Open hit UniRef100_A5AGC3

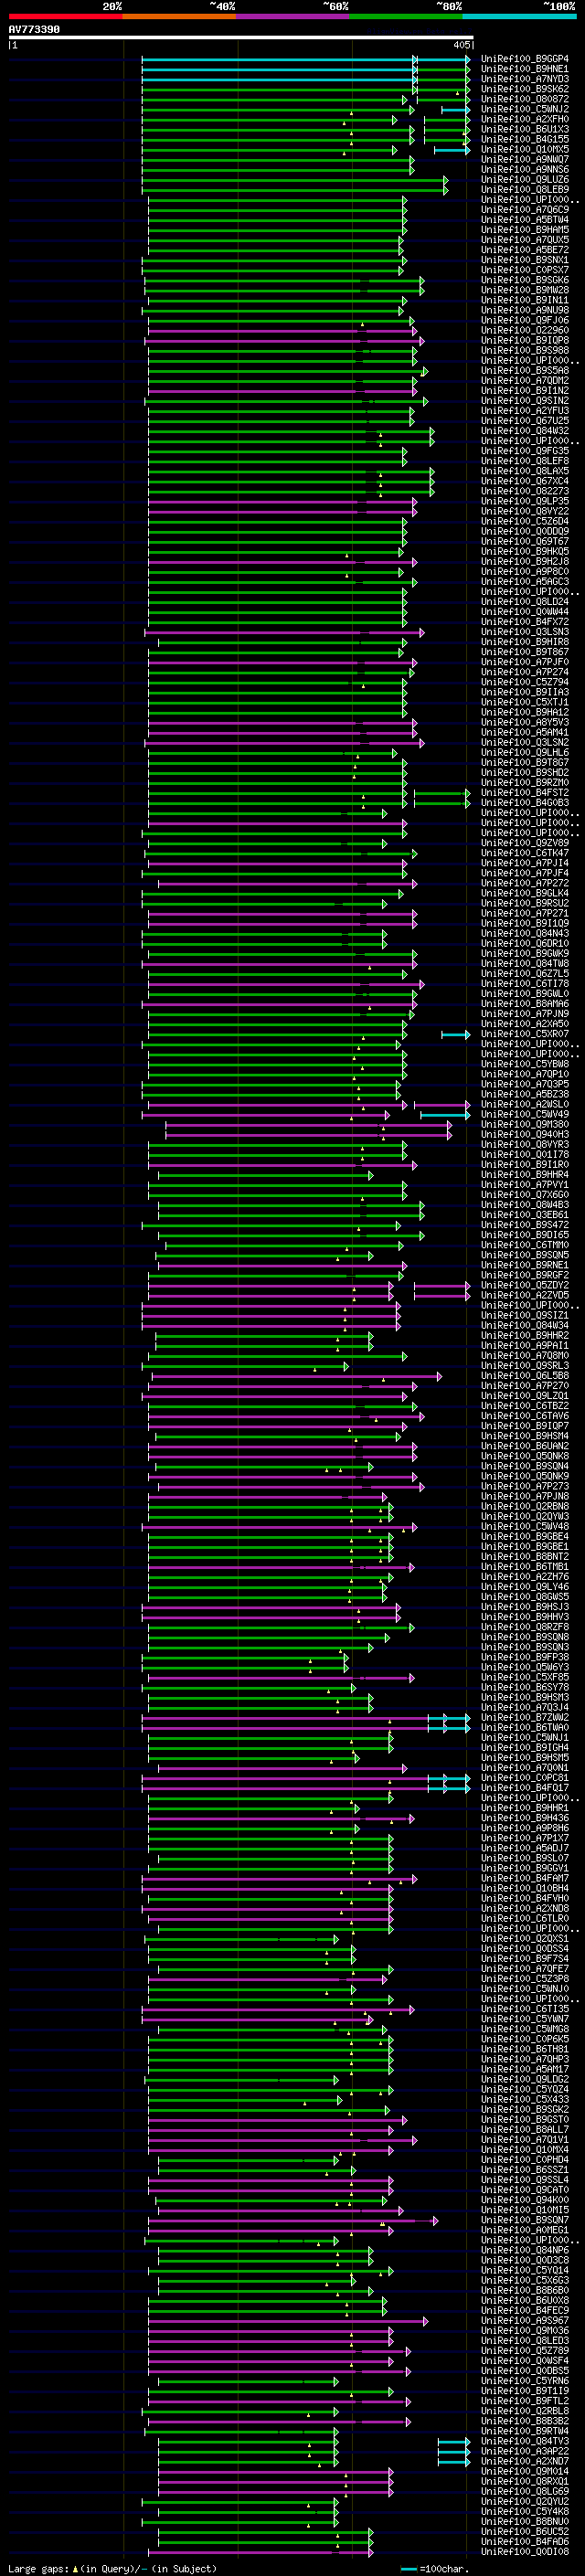[x=525, y=581]
